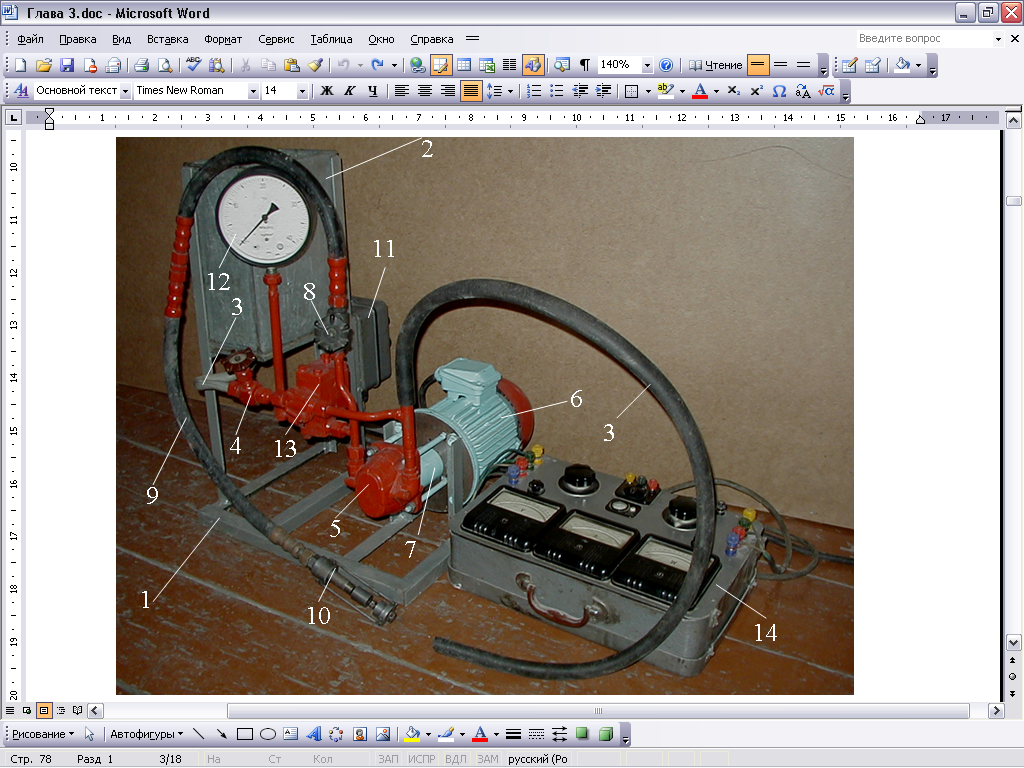The image size is (1024, 768).
Task: Switch to Чтение reading layout
Action: [x=716, y=65]
